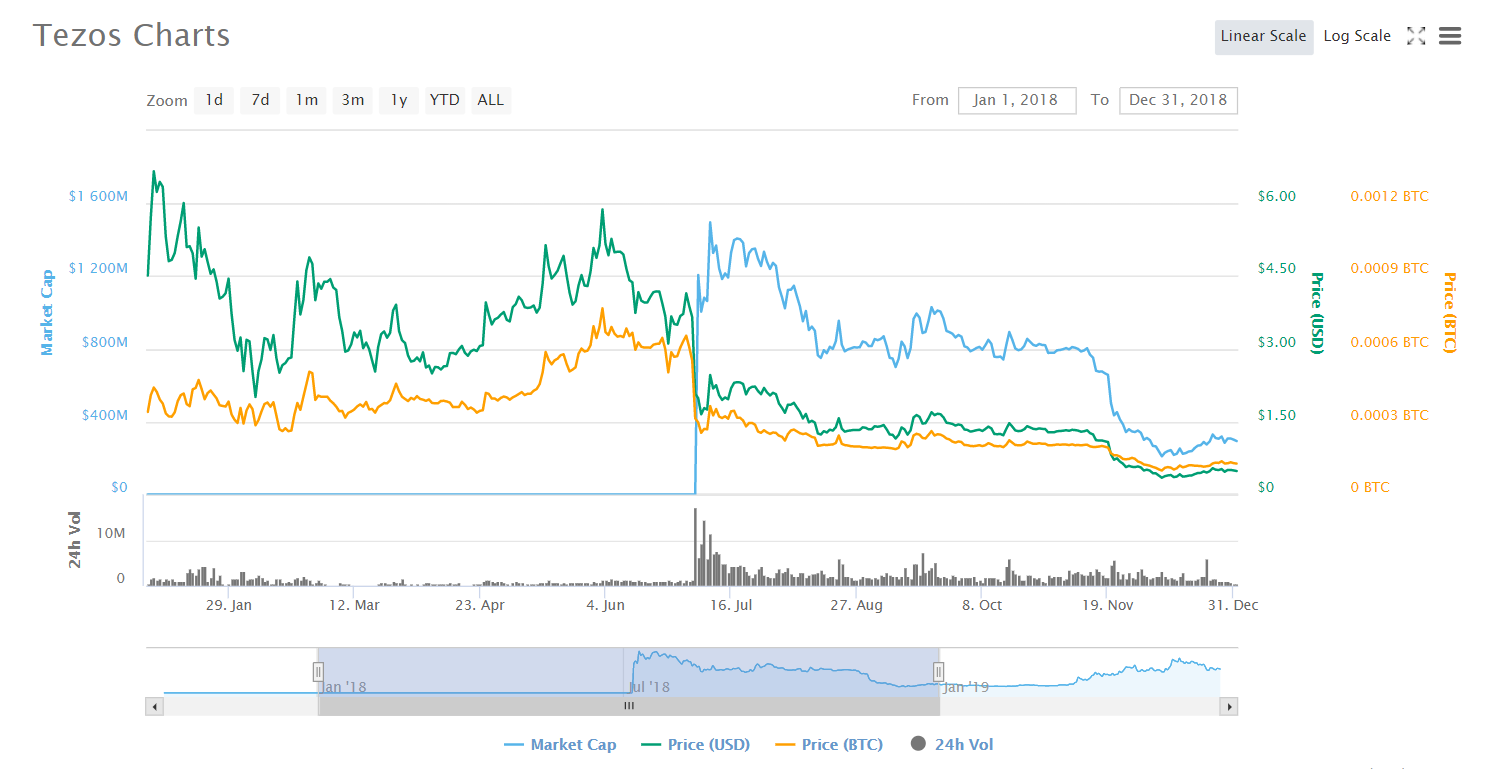The width and height of the screenshot is (1490, 769).
Task: Edit the From date field
Action: pyautogui.click(x=1017, y=100)
